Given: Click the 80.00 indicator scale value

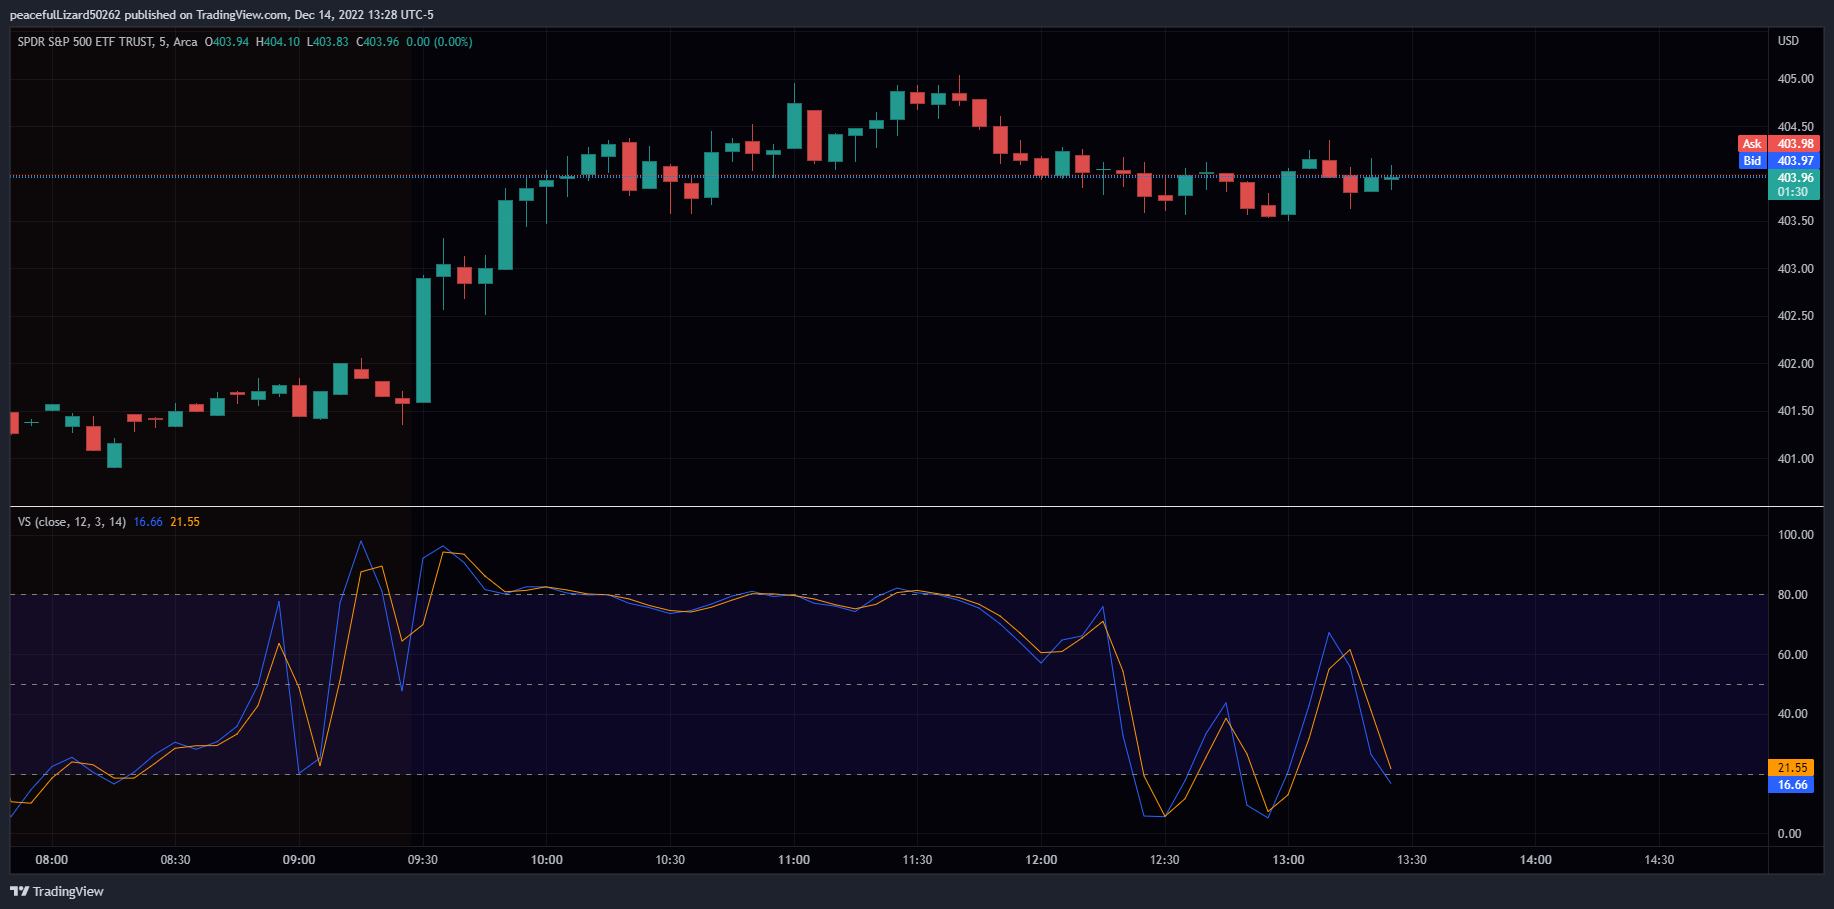Looking at the screenshot, I should 1792,595.
